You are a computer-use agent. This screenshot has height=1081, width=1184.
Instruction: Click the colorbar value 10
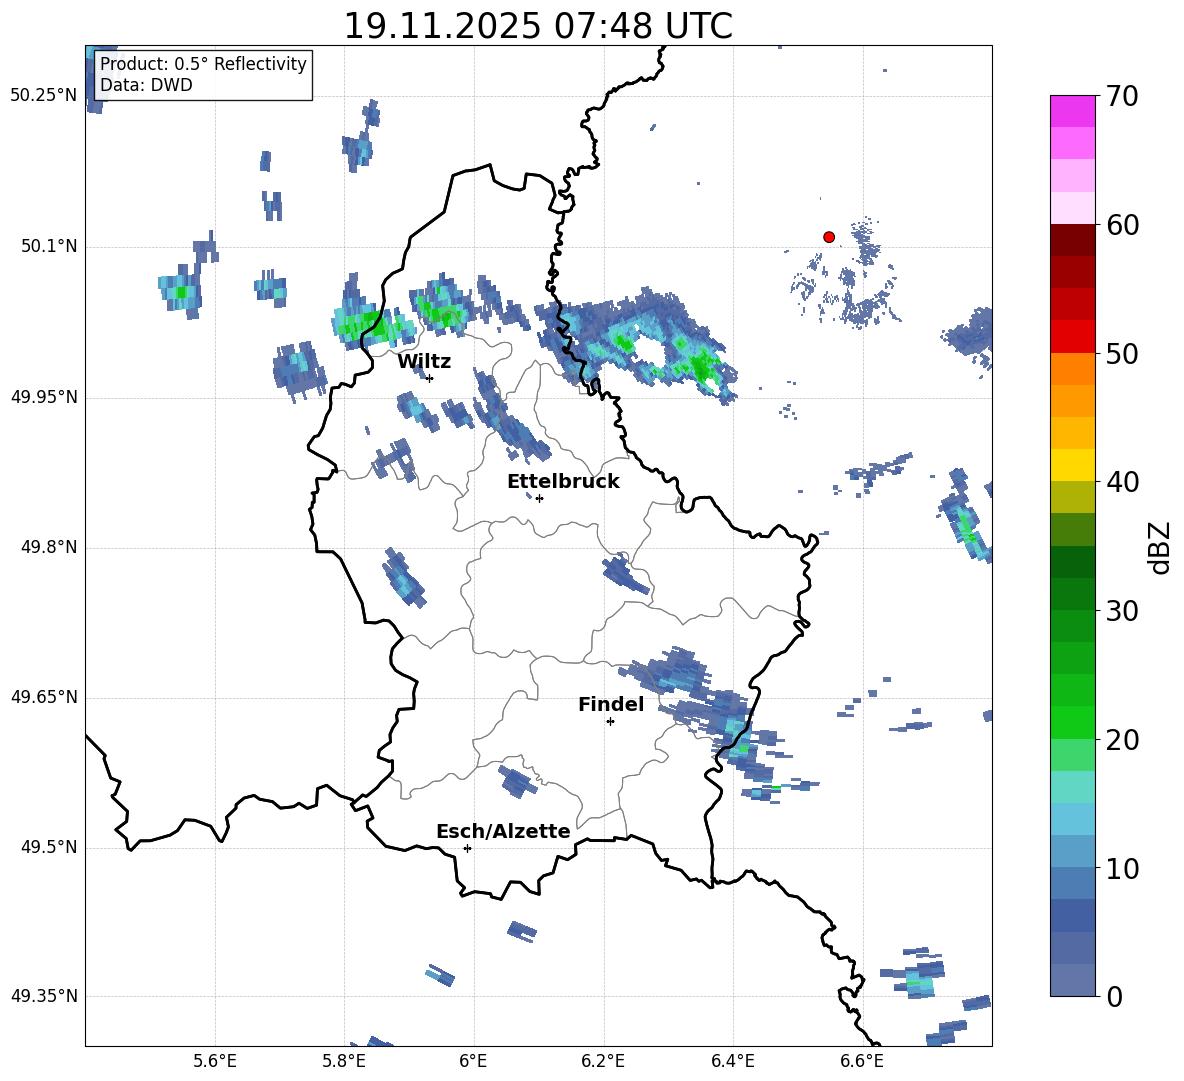[1121, 868]
